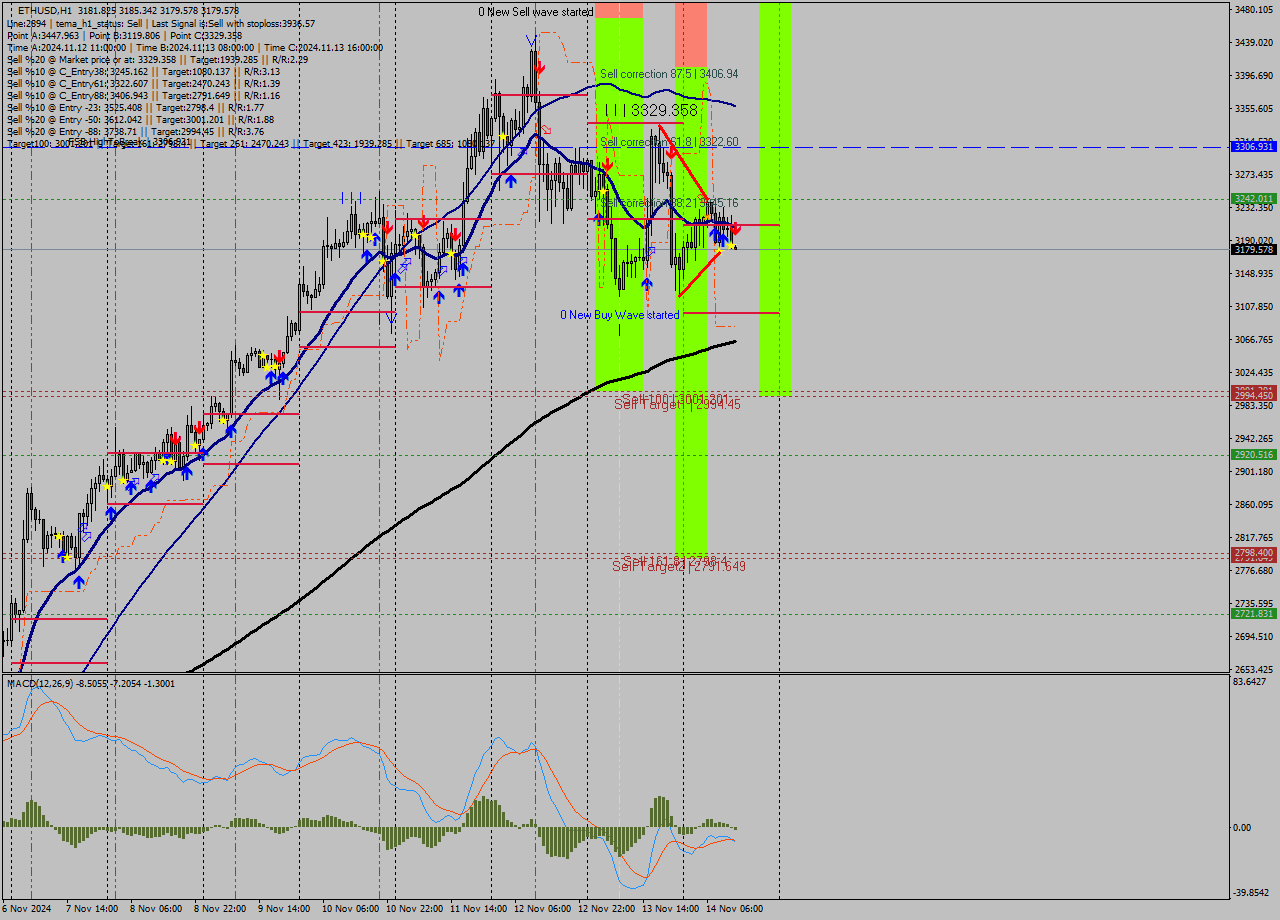The width and height of the screenshot is (1280, 920).
Task: Click the 2817.765 price scale value
Action: pyautogui.click(x=1254, y=538)
